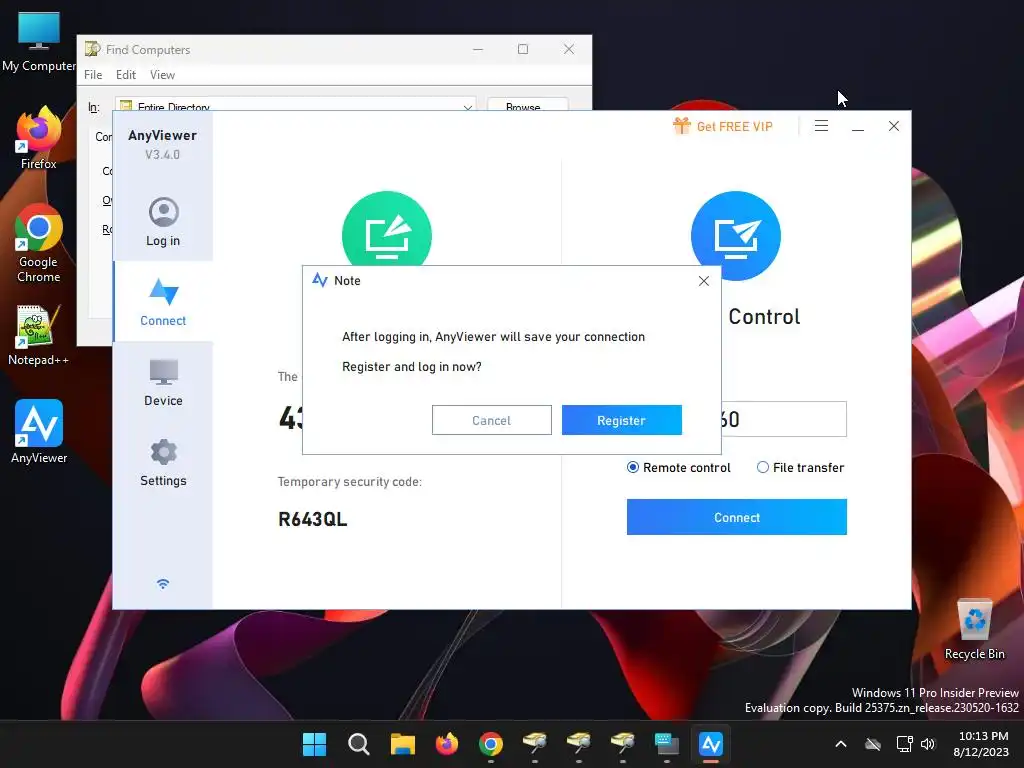Minimize the AnyViewer window

point(857,126)
